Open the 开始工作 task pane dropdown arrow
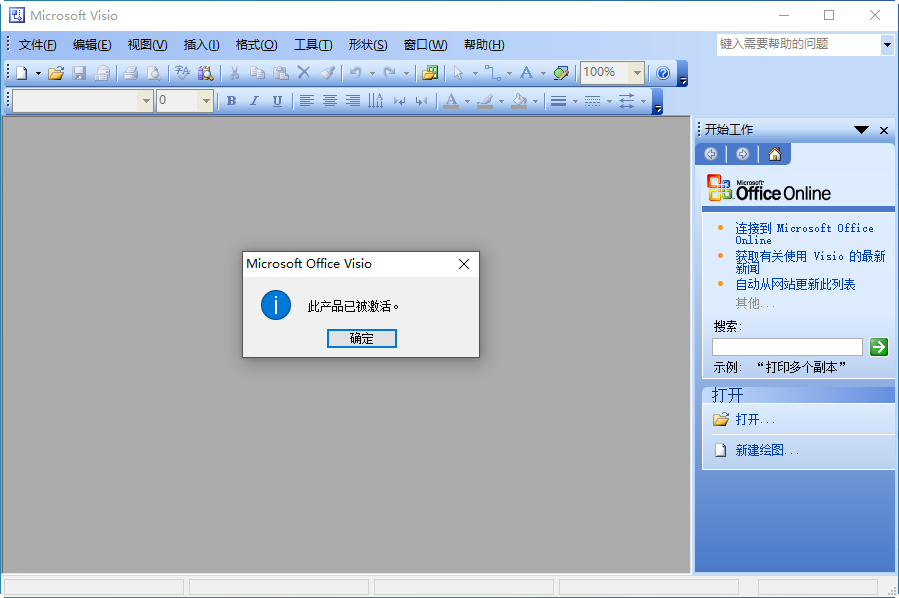The image size is (899, 598). pos(861,130)
